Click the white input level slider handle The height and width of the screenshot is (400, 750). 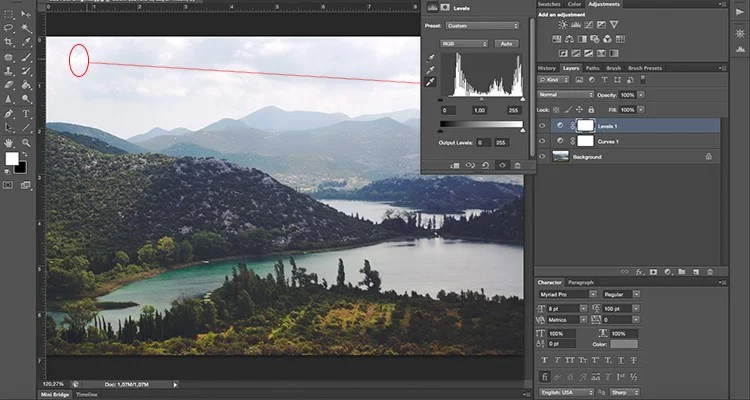[522, 100]
